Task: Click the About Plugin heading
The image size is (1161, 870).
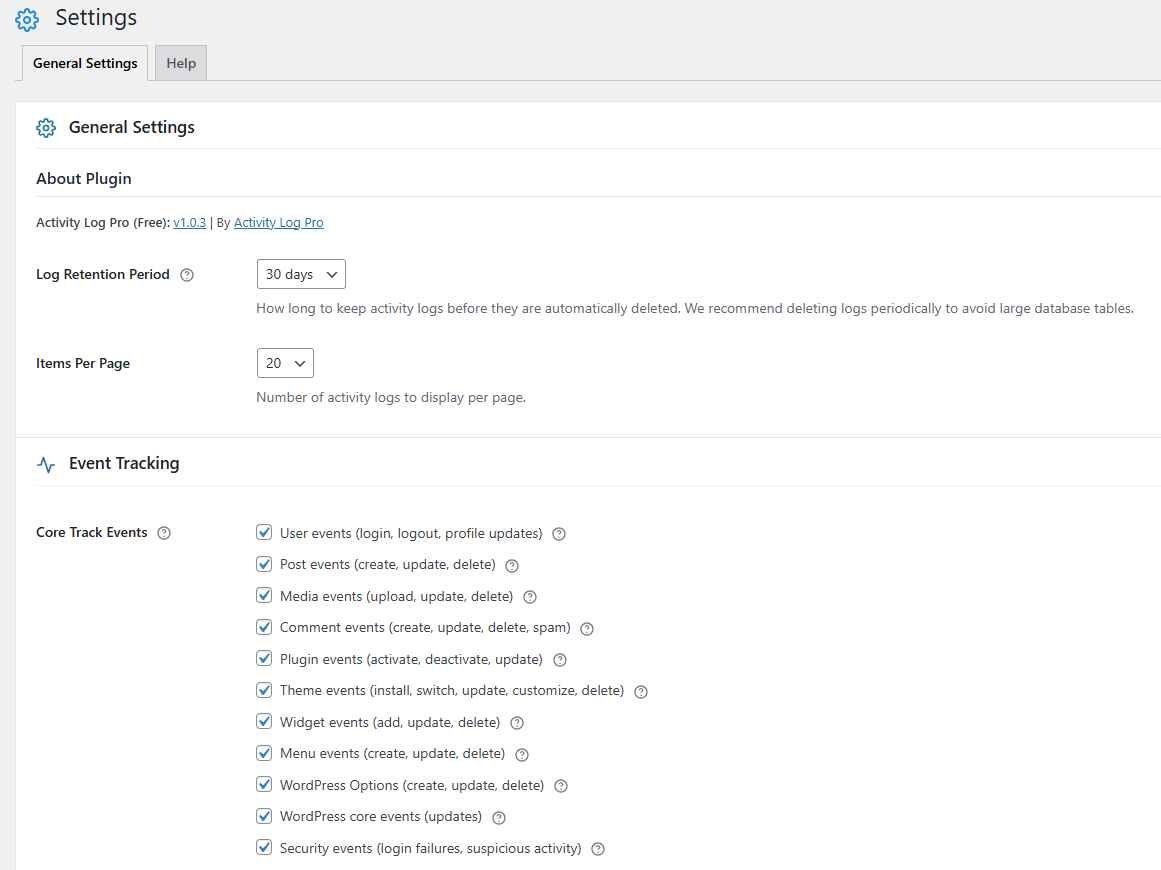Action: coord(84,178)
